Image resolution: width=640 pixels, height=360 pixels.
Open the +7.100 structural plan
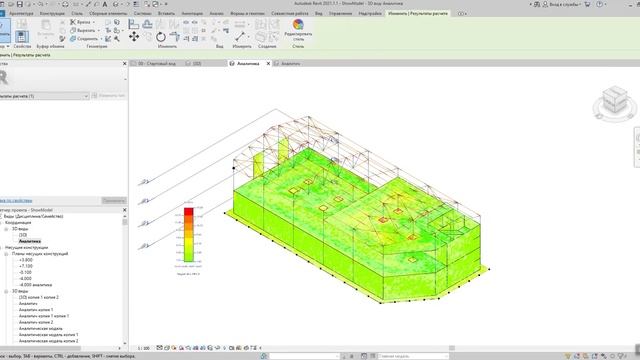pos(26,266)
